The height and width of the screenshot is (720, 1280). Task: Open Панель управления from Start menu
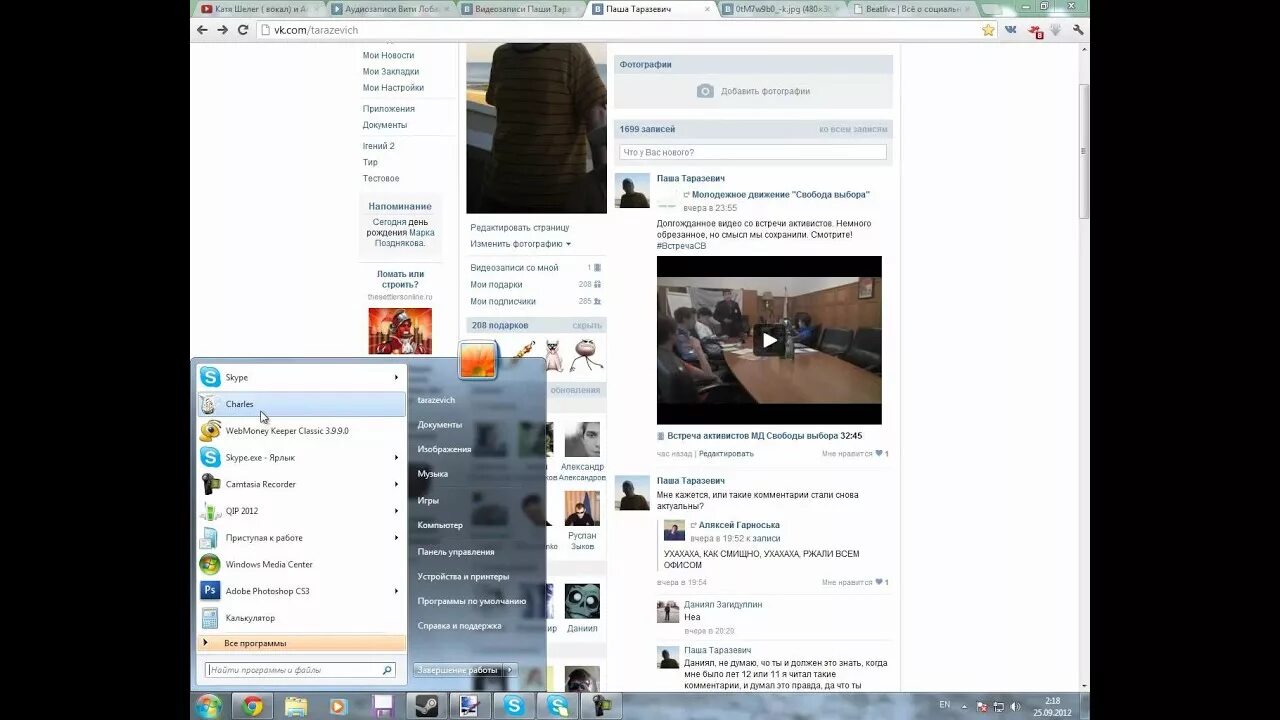click(x=456, y=551)
